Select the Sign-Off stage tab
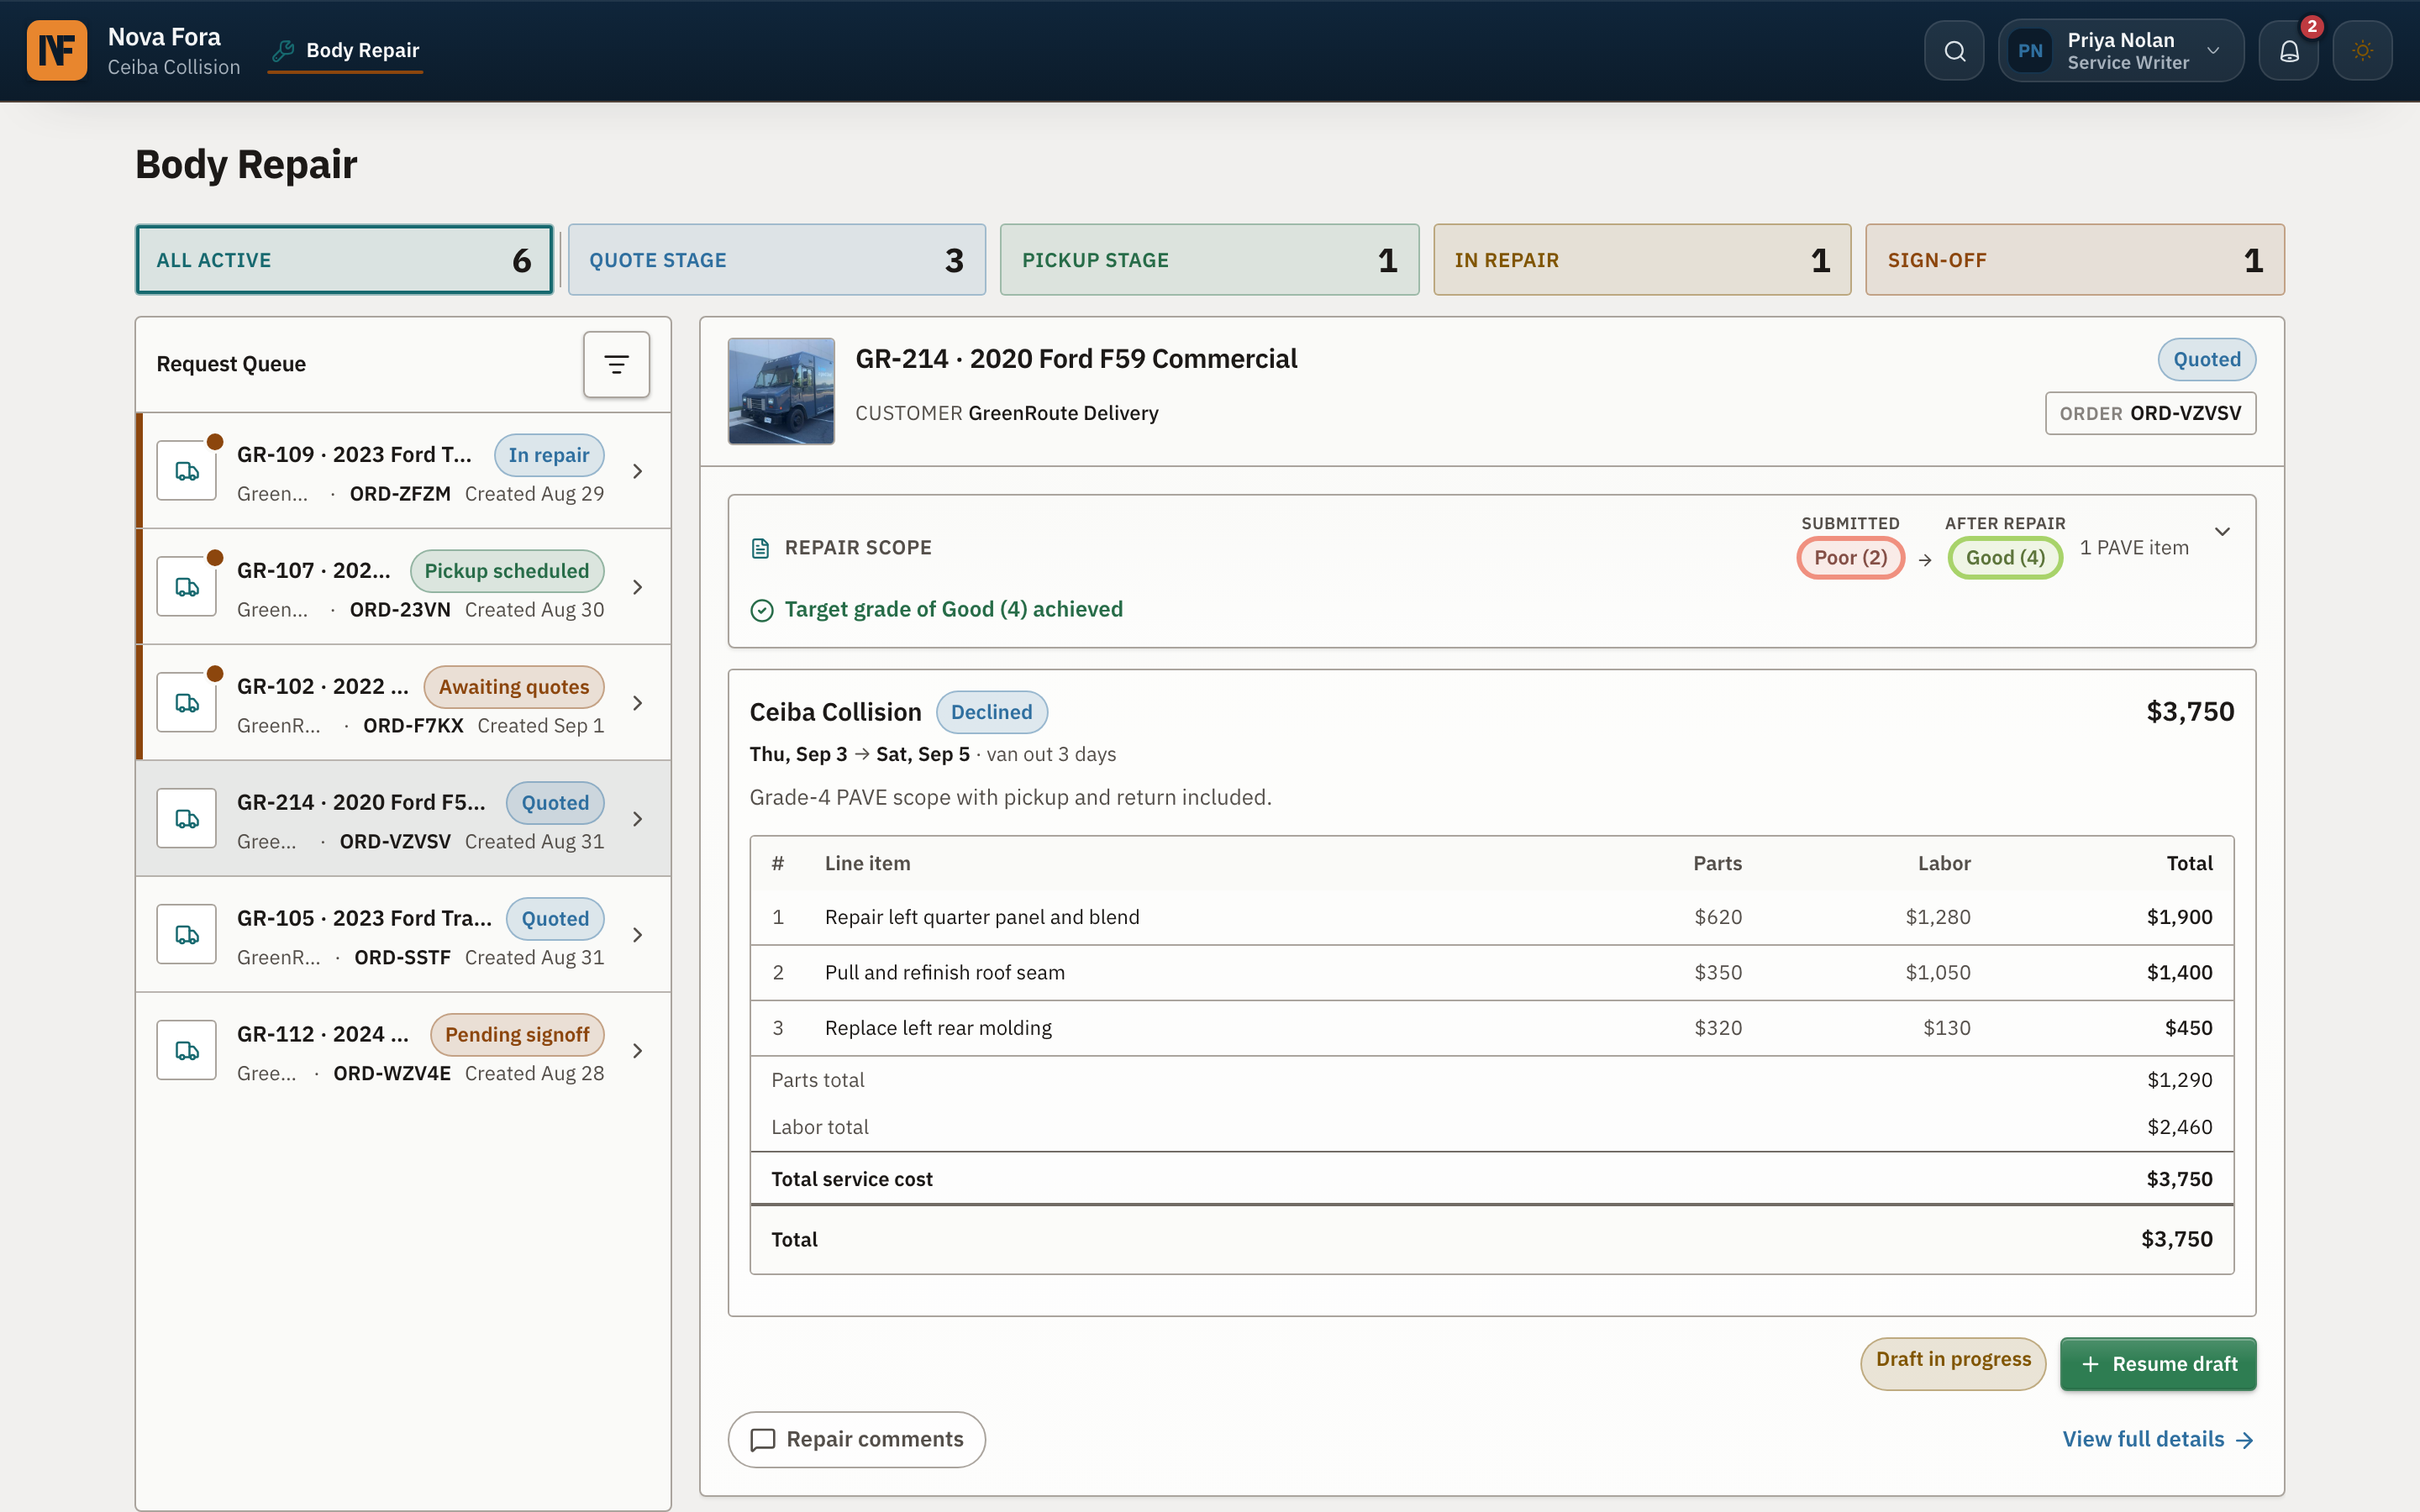The height and width of the screenshot is (1512, 2420). click(2075, 260)
